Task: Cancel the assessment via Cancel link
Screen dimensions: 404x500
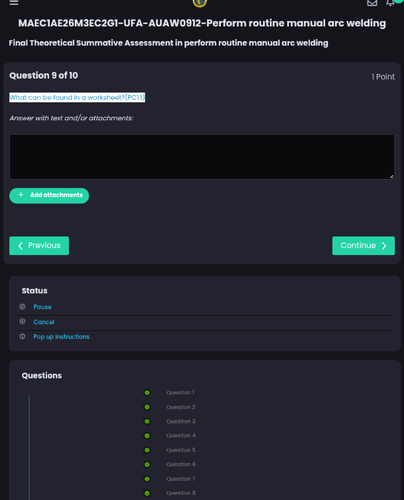Action: [x=44, y=322]
